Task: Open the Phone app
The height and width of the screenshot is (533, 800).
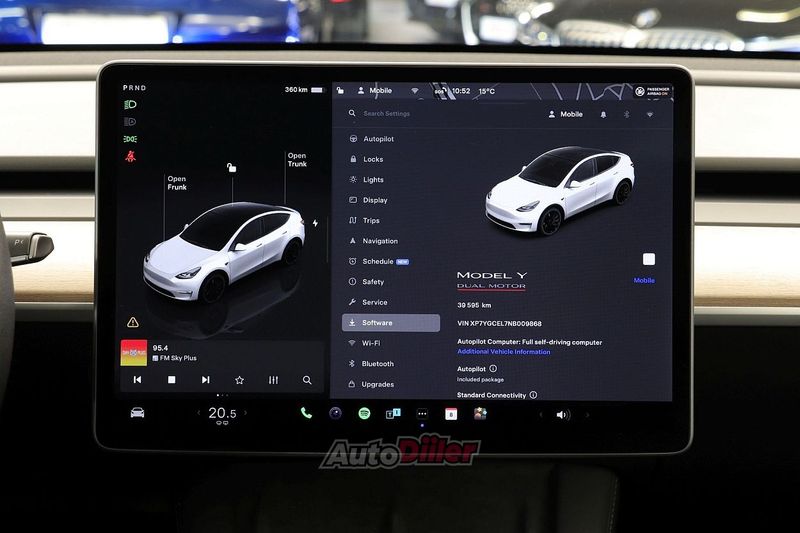Action: (306, 413)
